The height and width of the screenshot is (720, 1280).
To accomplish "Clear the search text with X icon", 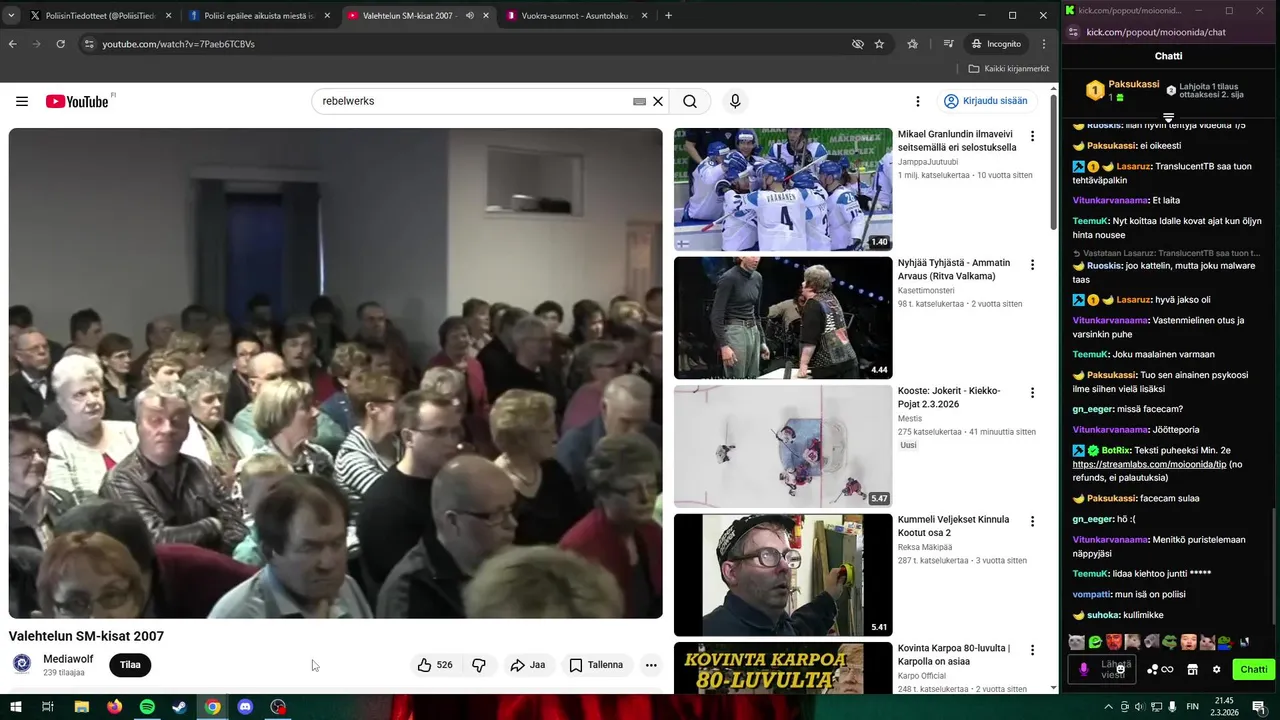I will (658, 101).
